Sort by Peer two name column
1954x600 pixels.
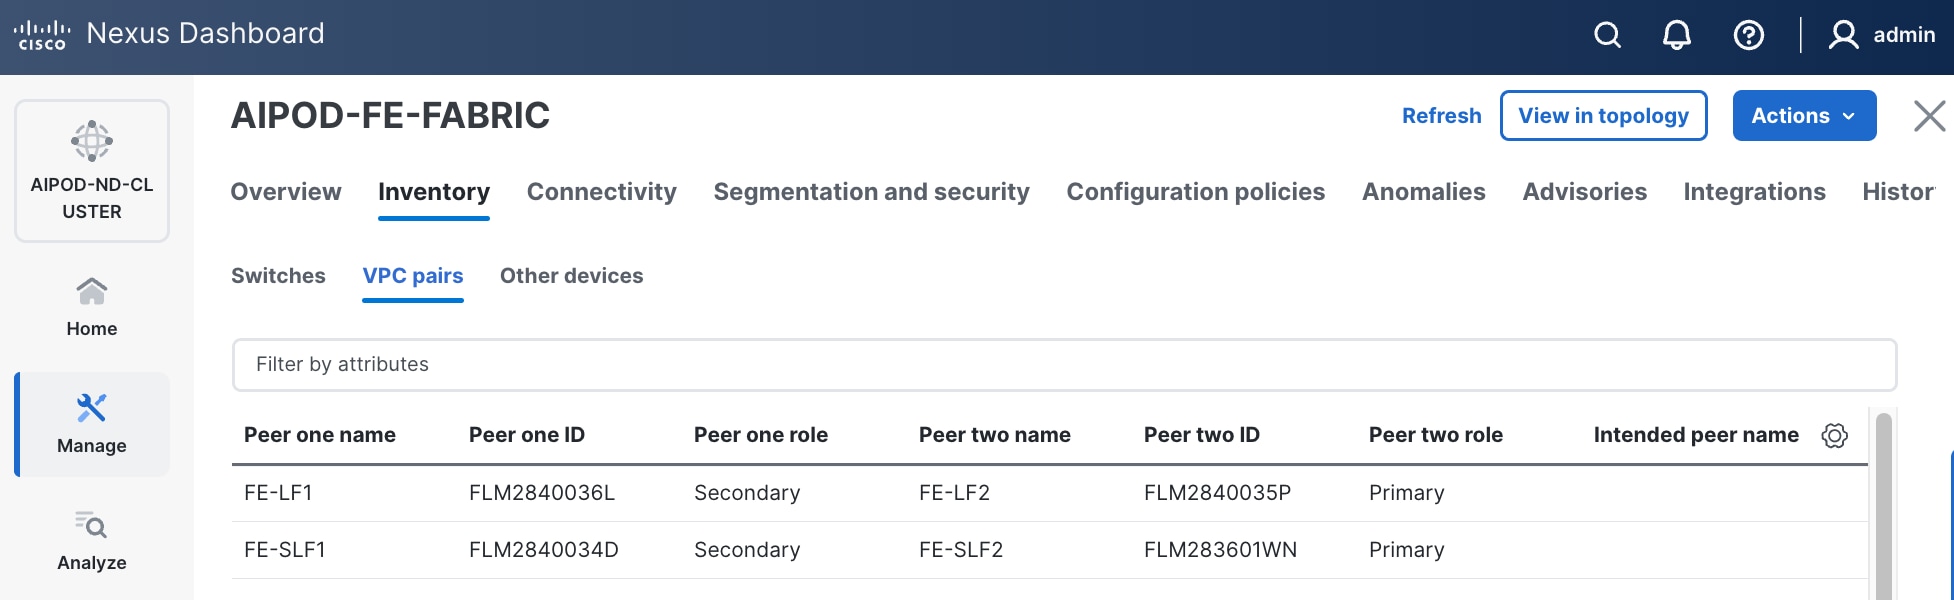point(995,435)
